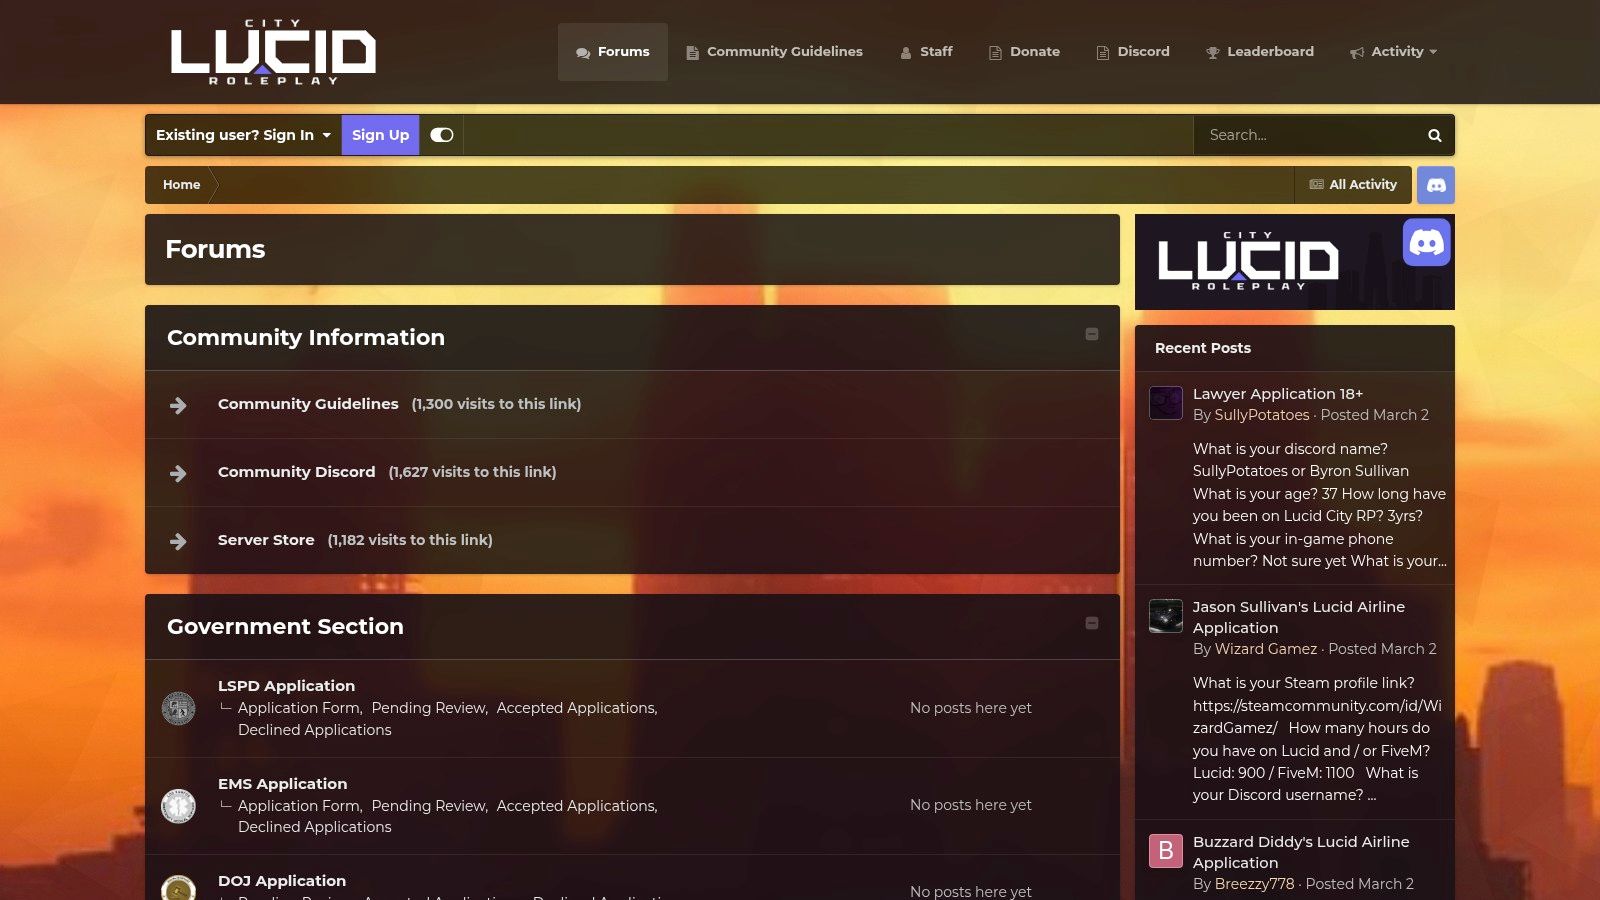Viewport: 1600px width, 900px height.
Task: Click 'No posts here yet' in EMS row
Action: pos(970,805)
